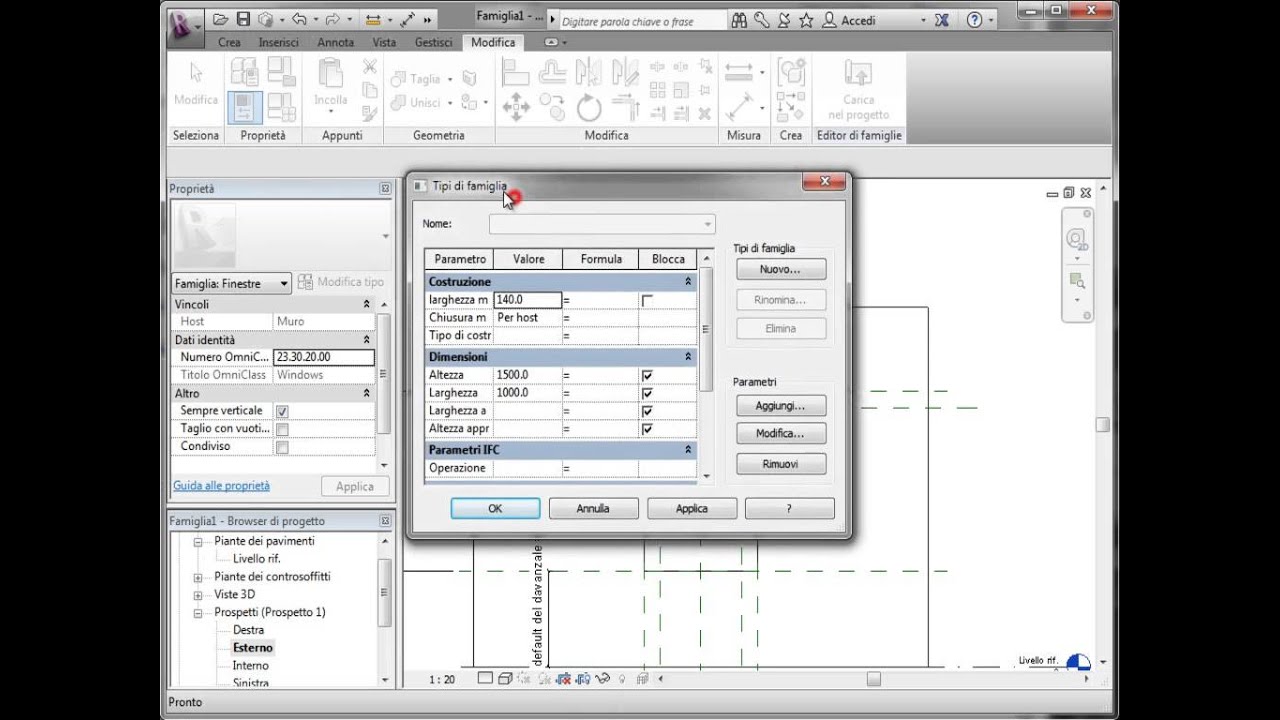Image resolution: width=1280 pixels, height=720 pixels.
Task: Open the Help question mark icon
Action: click(975, 20)
